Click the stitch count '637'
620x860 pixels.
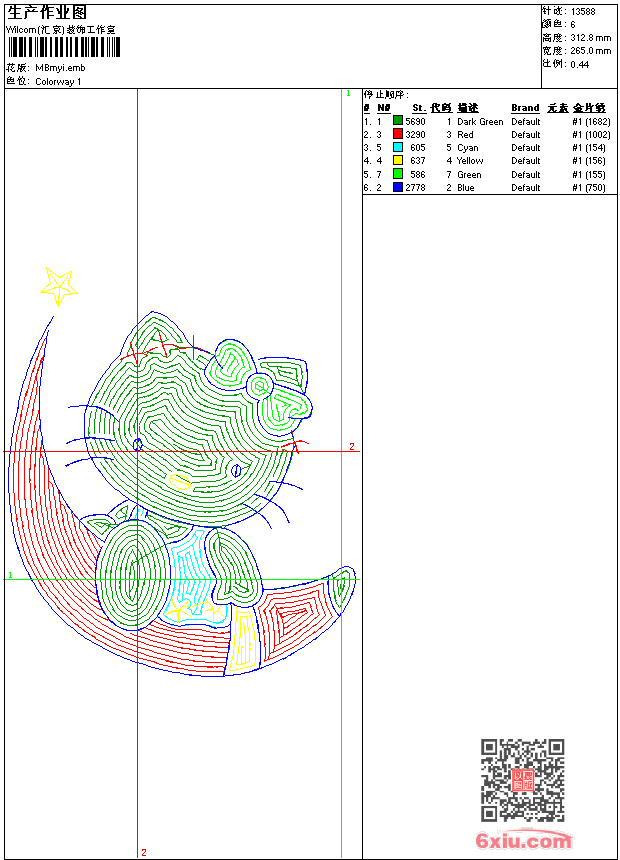click(418, 161)
